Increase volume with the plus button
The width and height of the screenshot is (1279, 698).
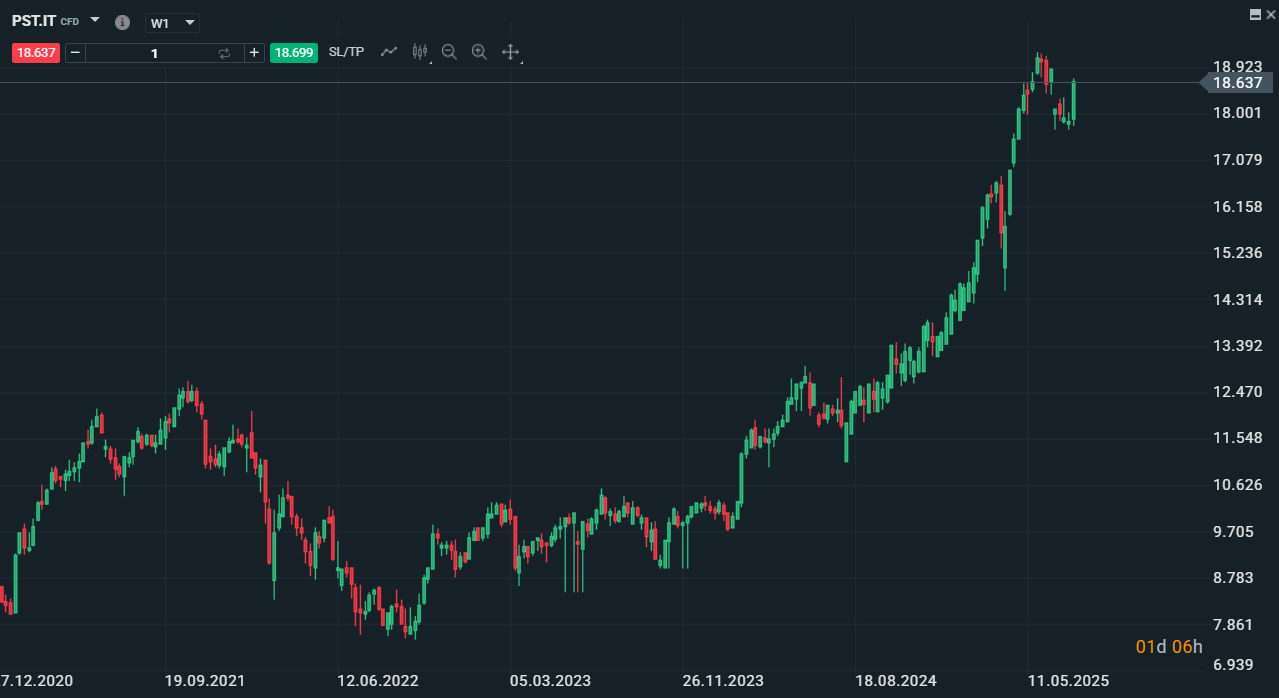click(254, 53)
